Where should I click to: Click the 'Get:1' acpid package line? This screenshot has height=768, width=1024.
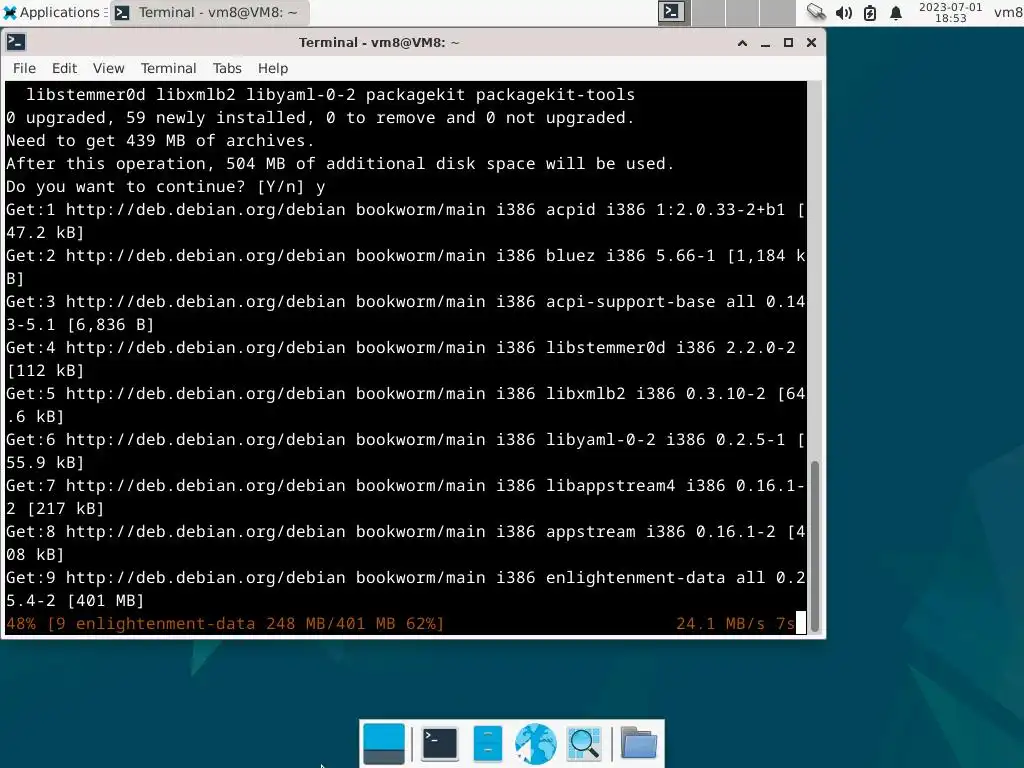tap(406, 221)
